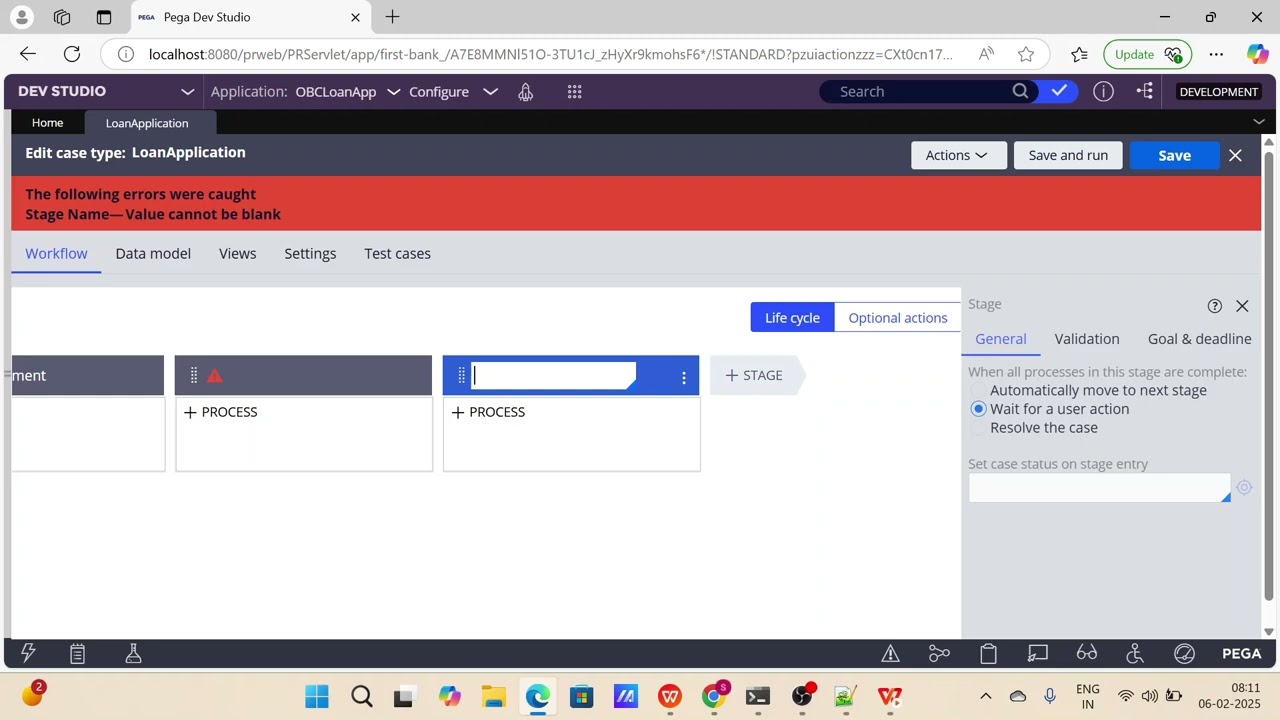1280x720 pixels.
Task: Click the red warning triangle on stage
Action: point(215,376)
